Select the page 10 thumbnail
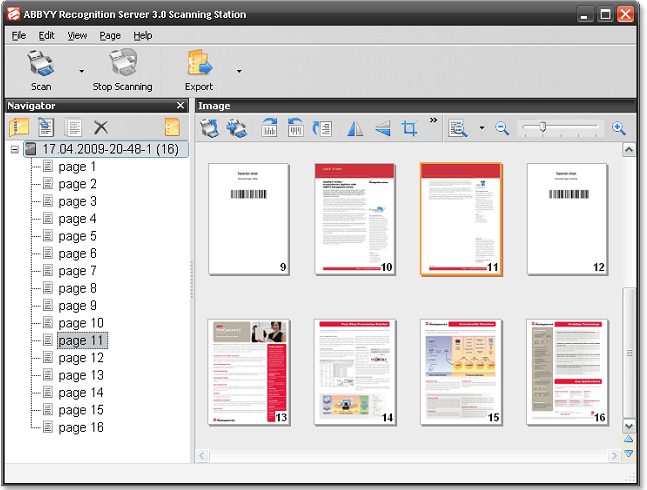The image size is (647, 490). pos(355,218)
